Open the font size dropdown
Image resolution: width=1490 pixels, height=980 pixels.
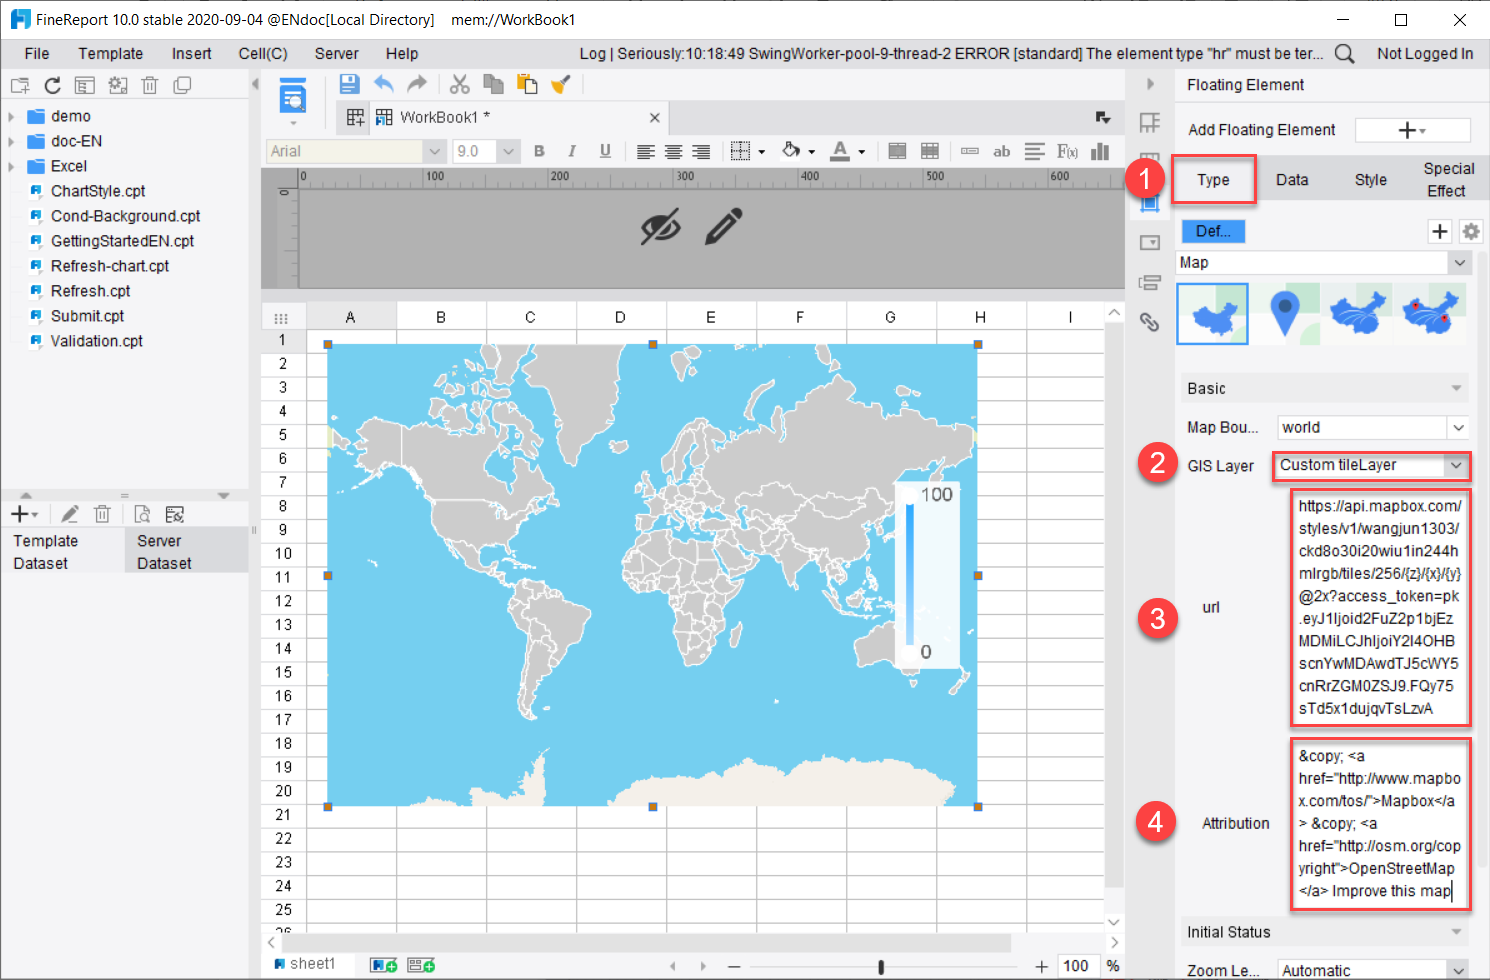coord(506,151)
